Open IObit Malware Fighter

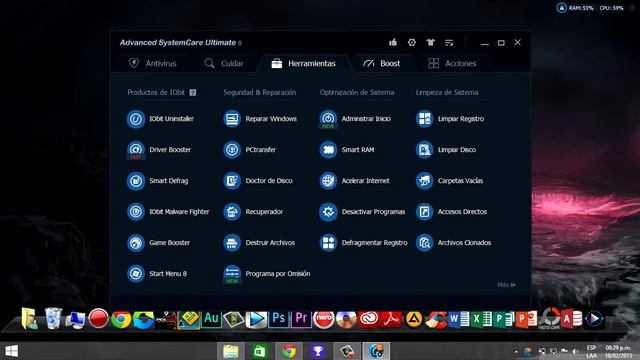point(168,212)
